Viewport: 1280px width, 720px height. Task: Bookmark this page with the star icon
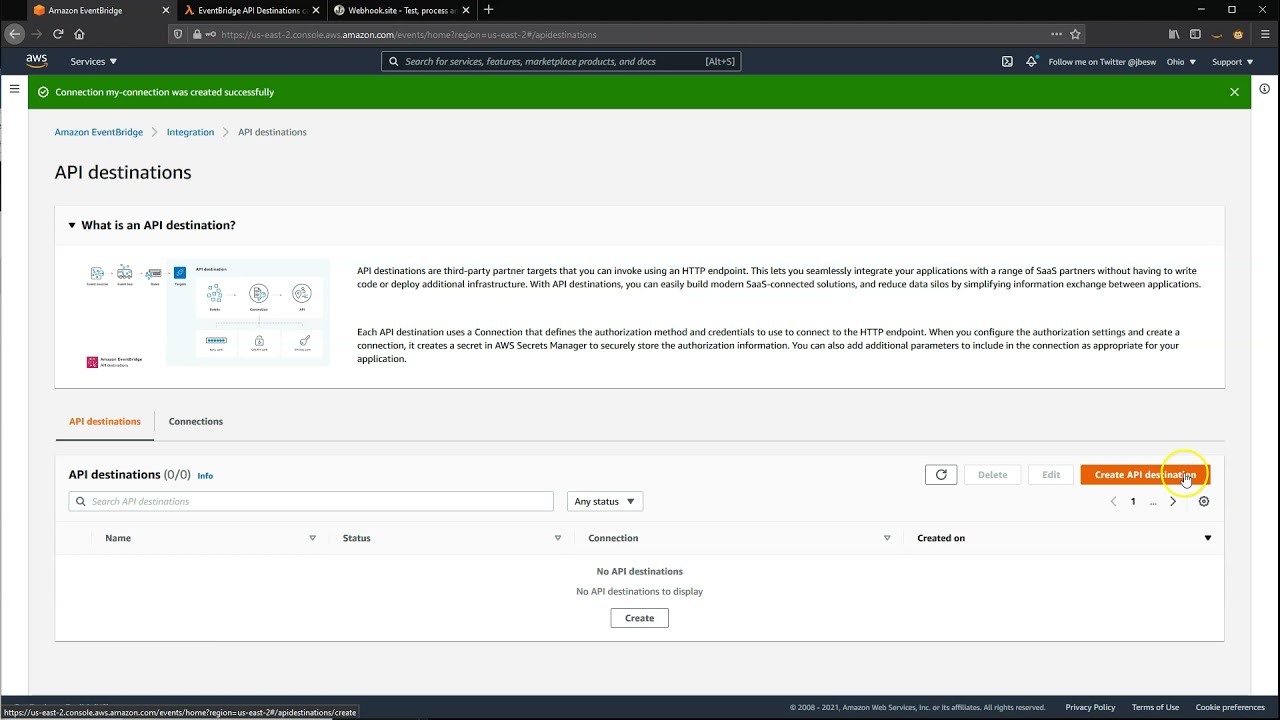tap(1075, 34)
